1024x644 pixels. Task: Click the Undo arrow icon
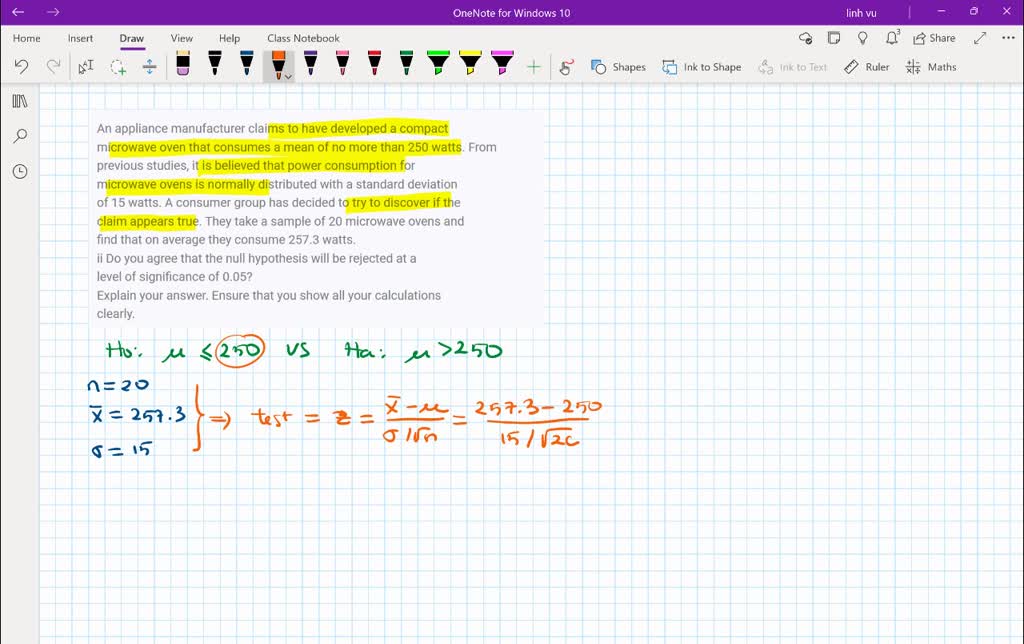click(22, 67)
